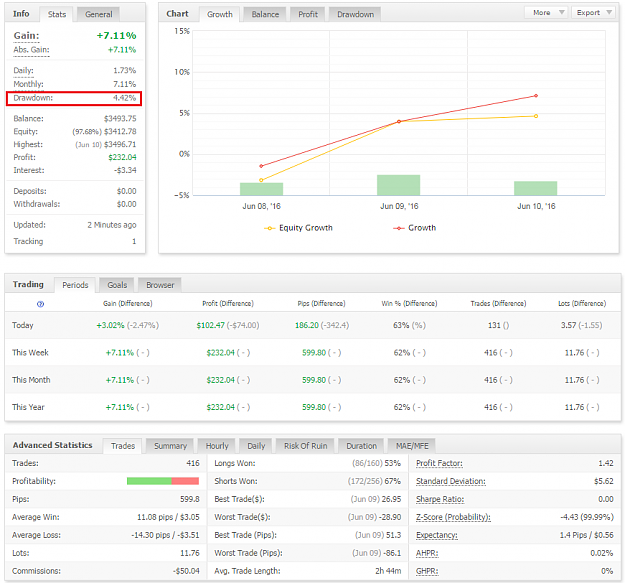
Task: Click the Profit value $232.04 in Info
Action: (122, 157)
